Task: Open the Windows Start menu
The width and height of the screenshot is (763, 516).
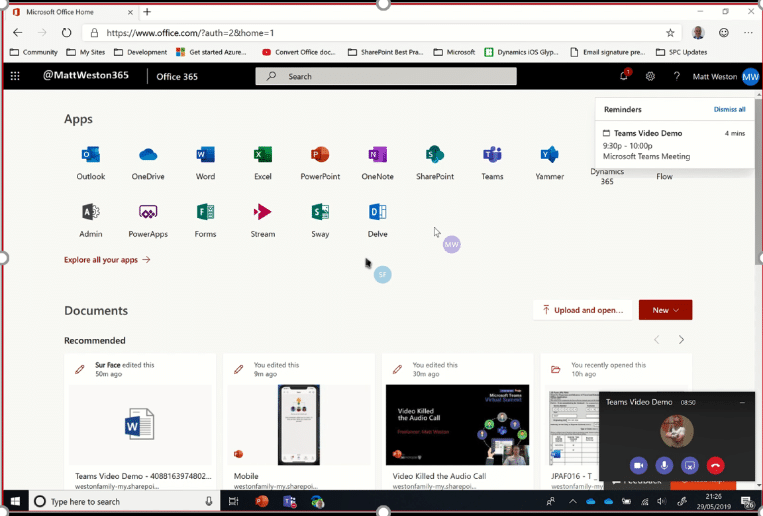Action: pos(15,501)
